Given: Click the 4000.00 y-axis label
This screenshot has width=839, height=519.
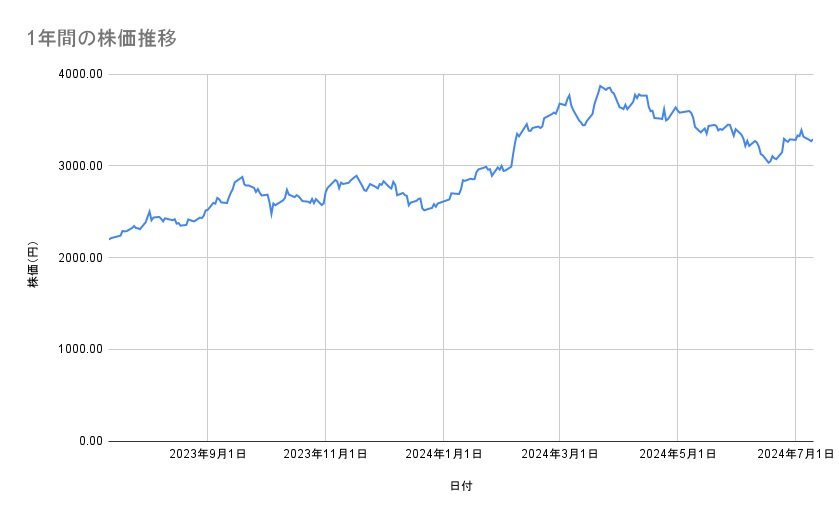Looking at the screenshot, I should 80,74.
